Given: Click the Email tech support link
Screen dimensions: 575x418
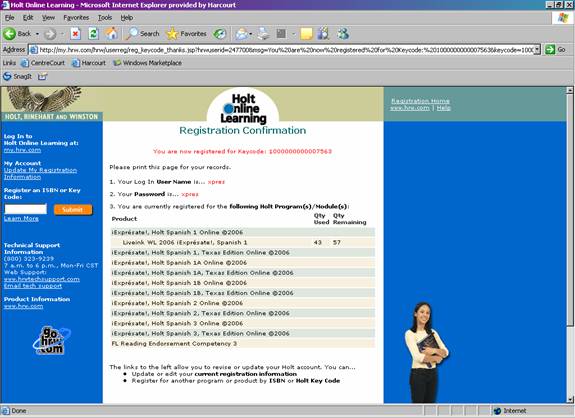Looking at the screenshot, I should tap(33, 286).
